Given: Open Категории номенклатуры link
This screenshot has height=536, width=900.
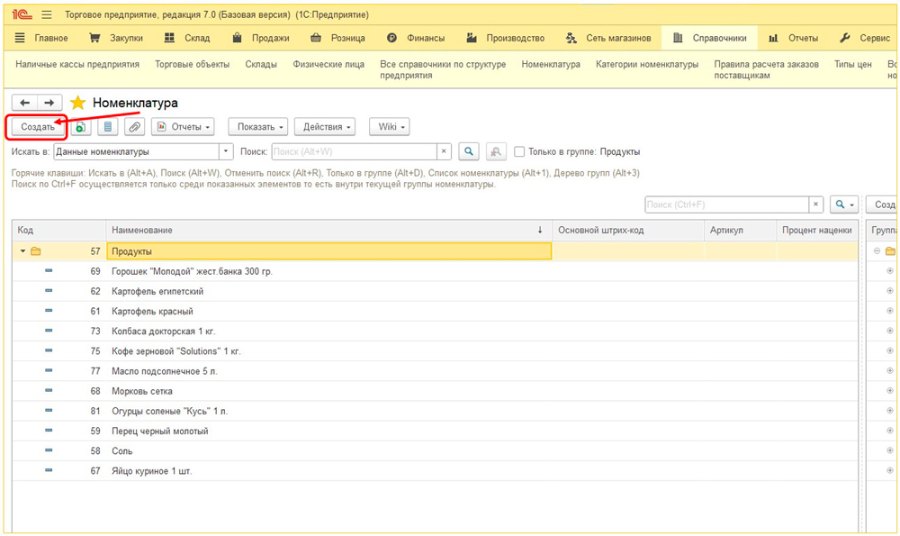Looking at the screenshot, I should 647,64.
